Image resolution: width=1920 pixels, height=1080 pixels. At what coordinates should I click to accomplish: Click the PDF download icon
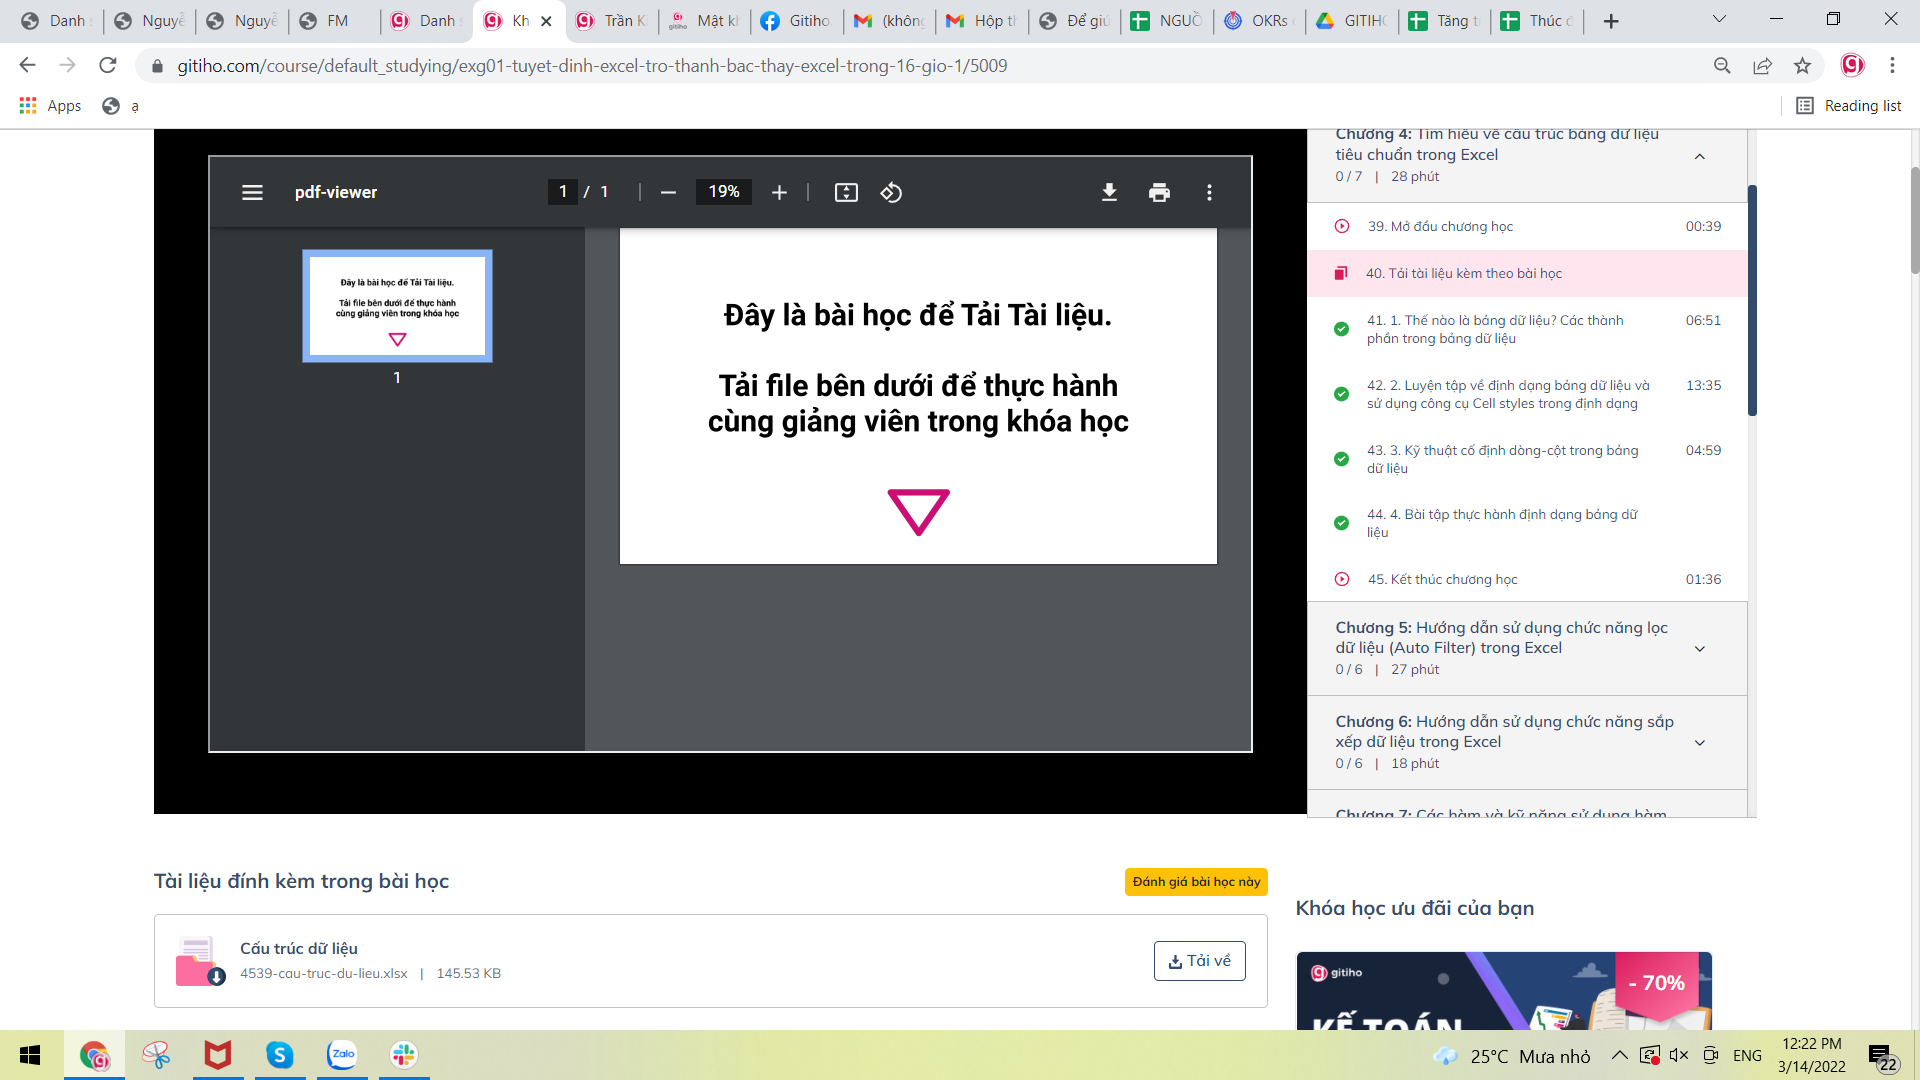pos(1109,192)
